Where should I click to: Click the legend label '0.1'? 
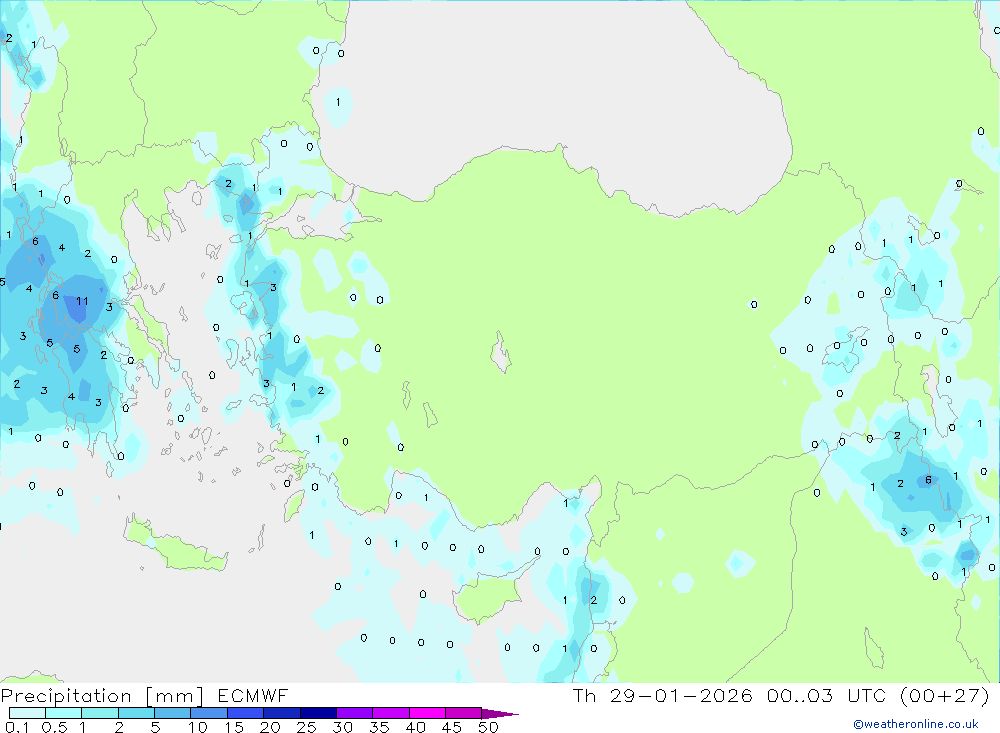point(17,727)
